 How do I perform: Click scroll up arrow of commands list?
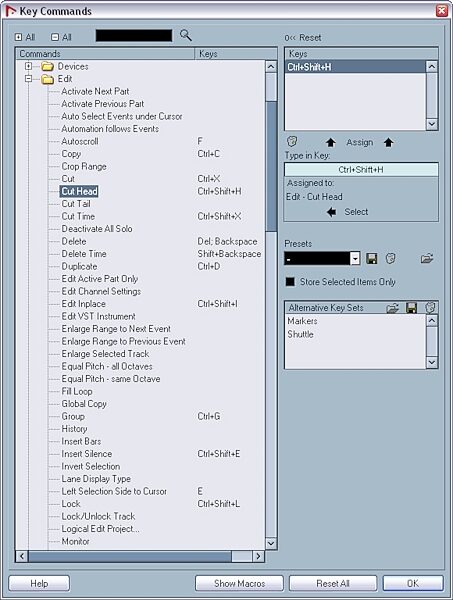271,67
